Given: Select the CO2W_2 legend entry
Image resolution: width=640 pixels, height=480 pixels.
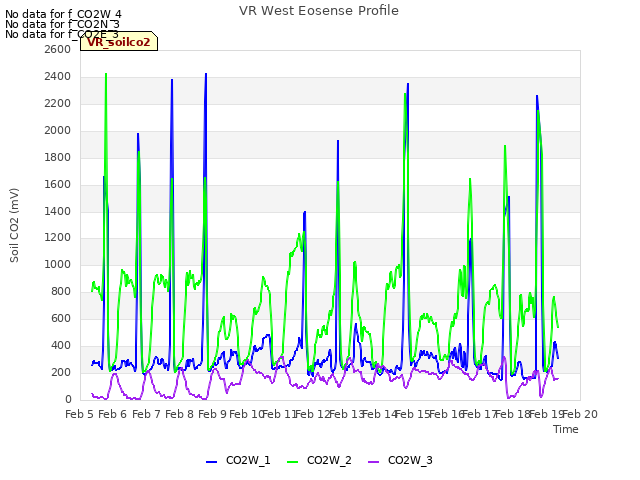Looking at the screenshot, I should pos(320,460).
